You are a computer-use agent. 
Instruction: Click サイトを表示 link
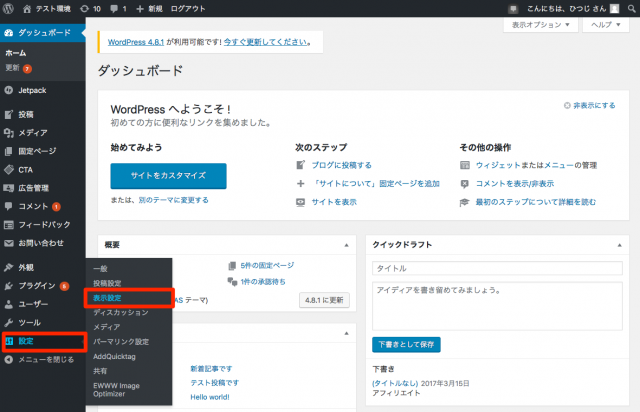pos(334,202)
